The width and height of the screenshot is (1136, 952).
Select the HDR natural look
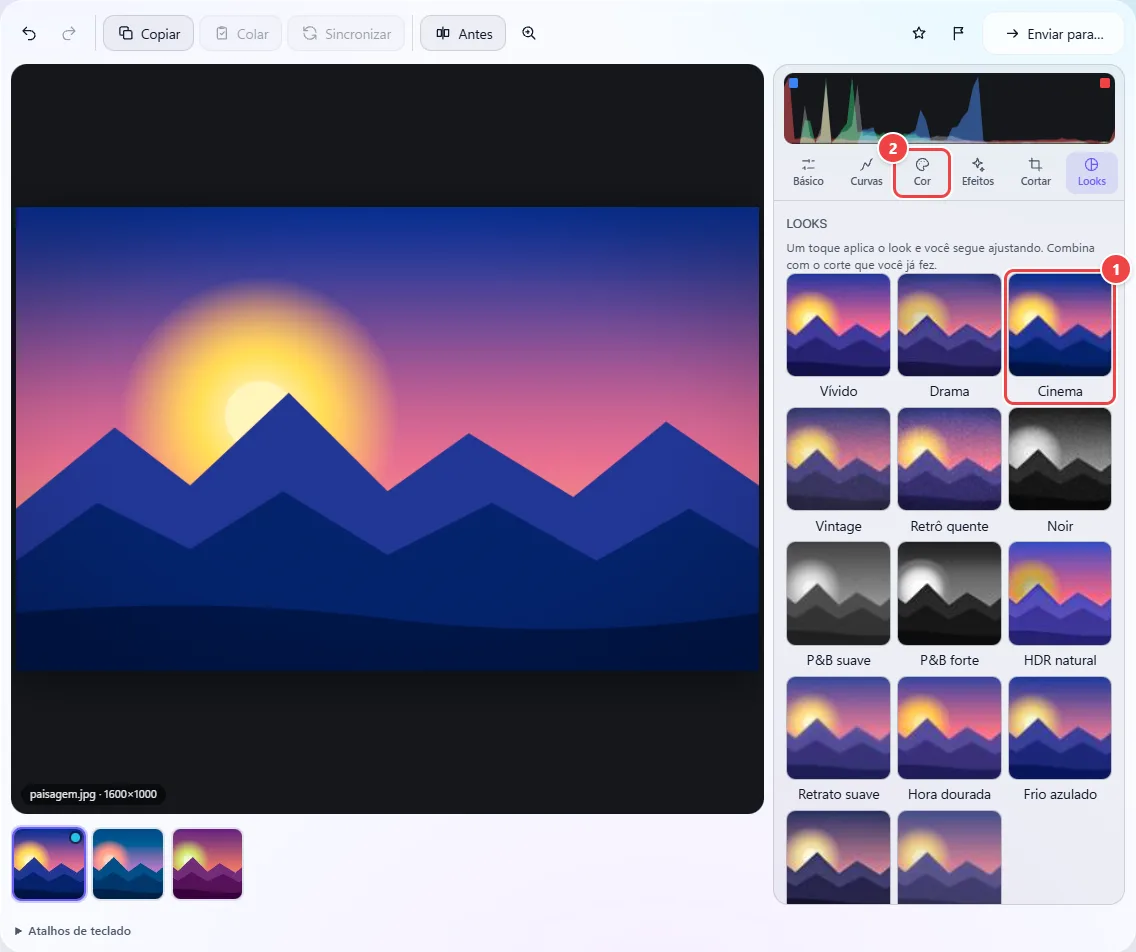coord(1060,606)
